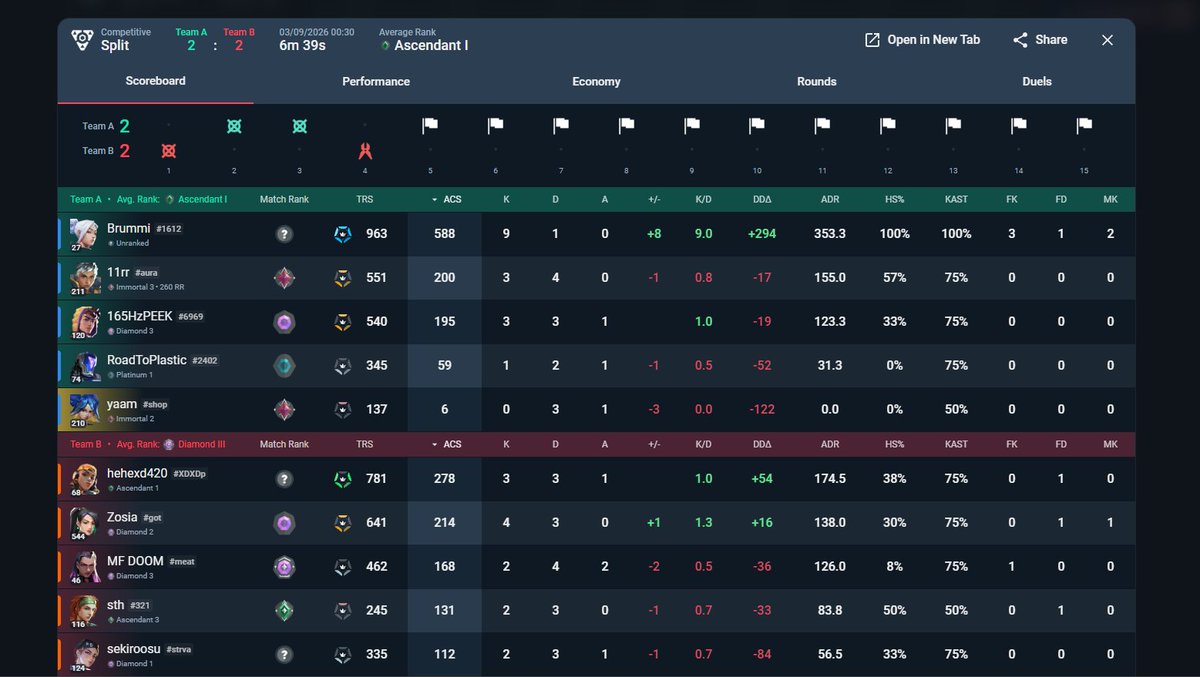Viewport: 1200px width, 677px height.
Task: Sort Team B by MK column header
Action: [1110, 445]
